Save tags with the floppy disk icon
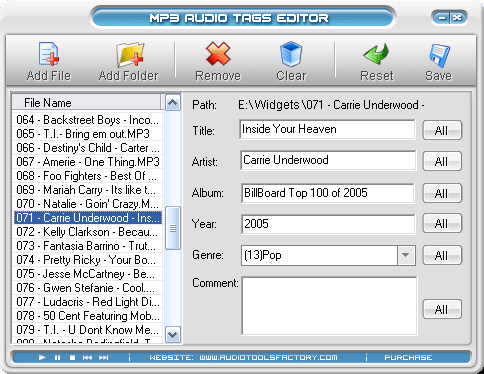The height and width of the screenshot is (374, 484). click(439, 55)
